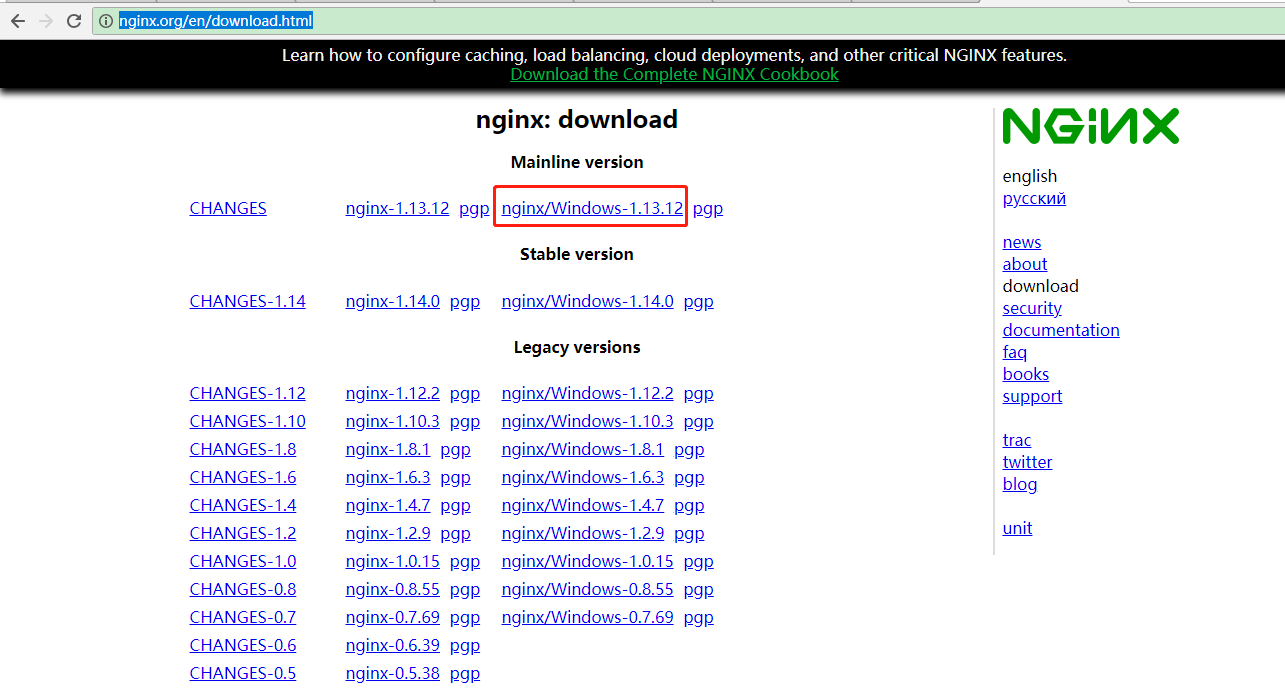
Task: Open pgp signature for nginx/Windows-1.13.12
Action: 708,209
